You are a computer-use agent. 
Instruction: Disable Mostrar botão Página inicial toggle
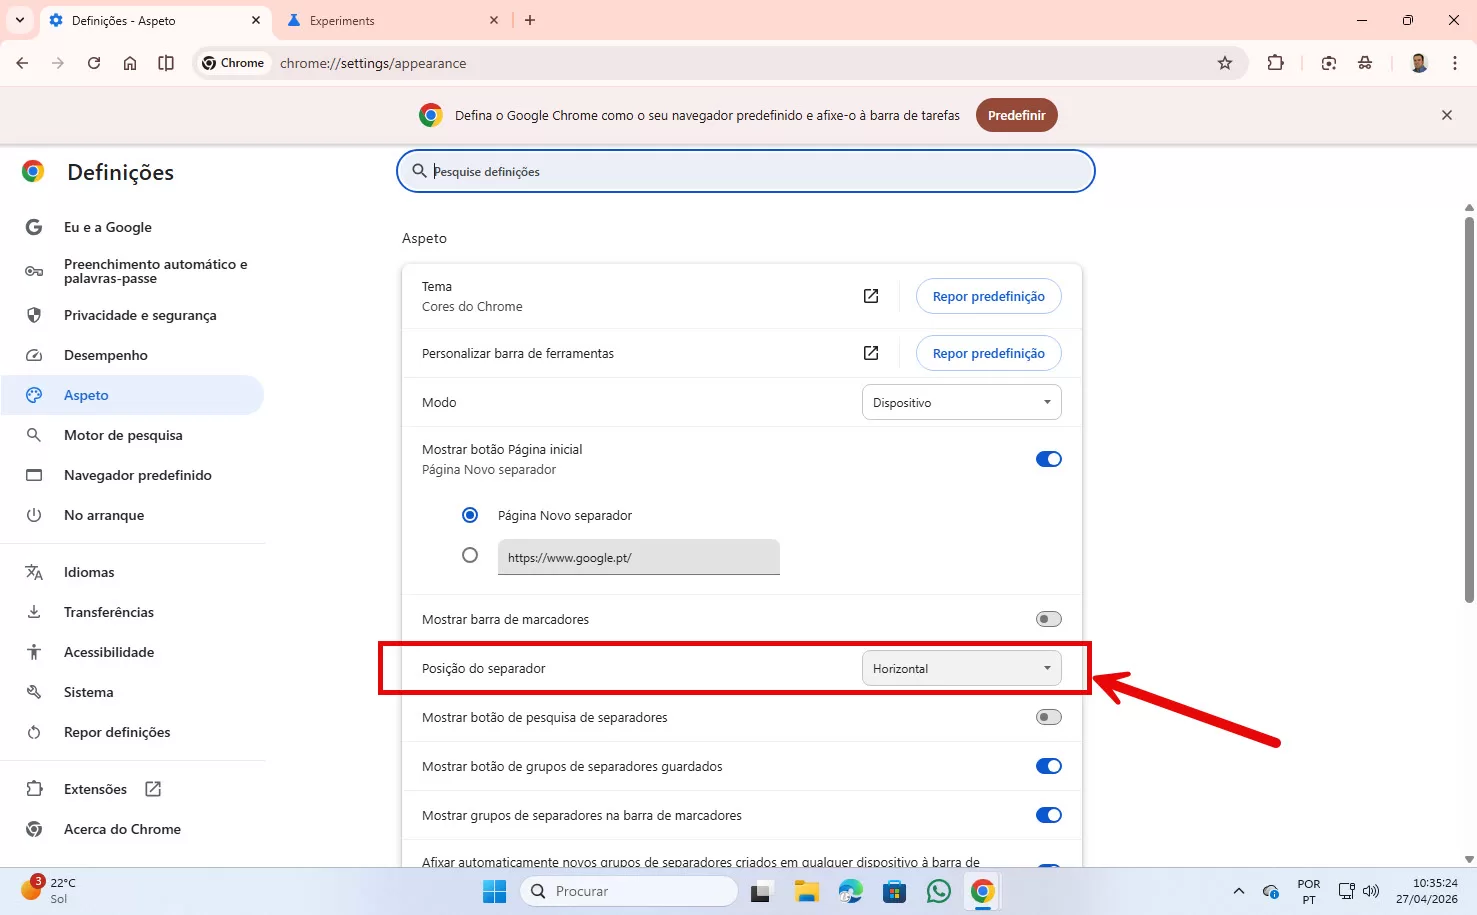coord(1048,459)
